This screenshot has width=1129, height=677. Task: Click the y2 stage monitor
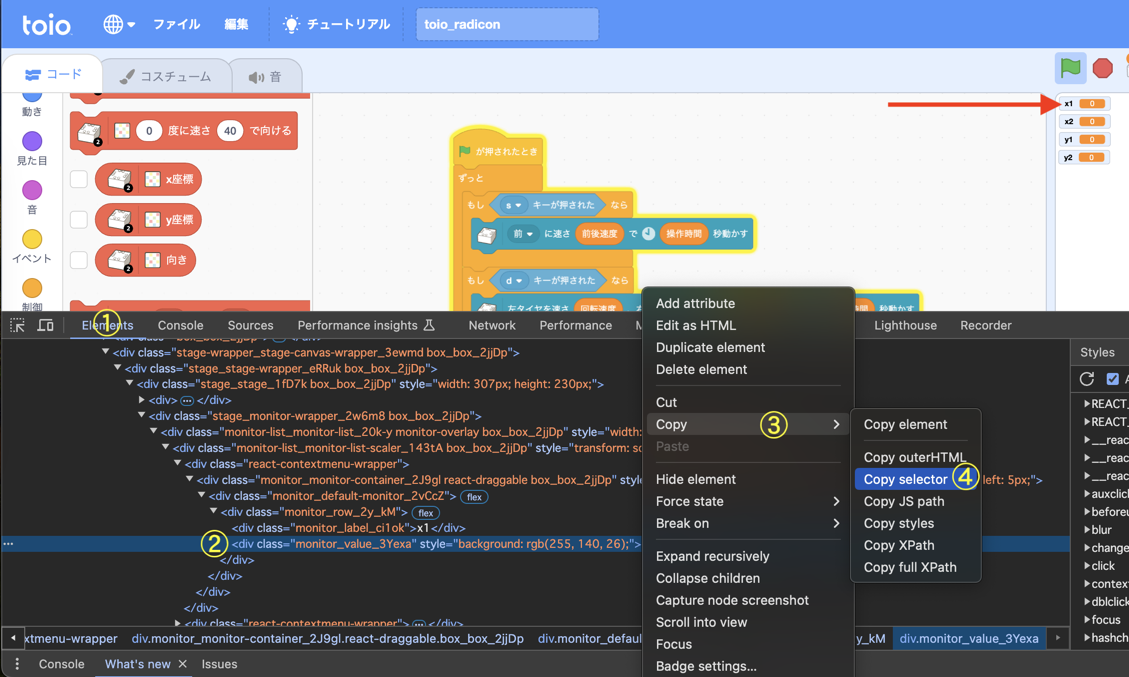click(1084, 158)
